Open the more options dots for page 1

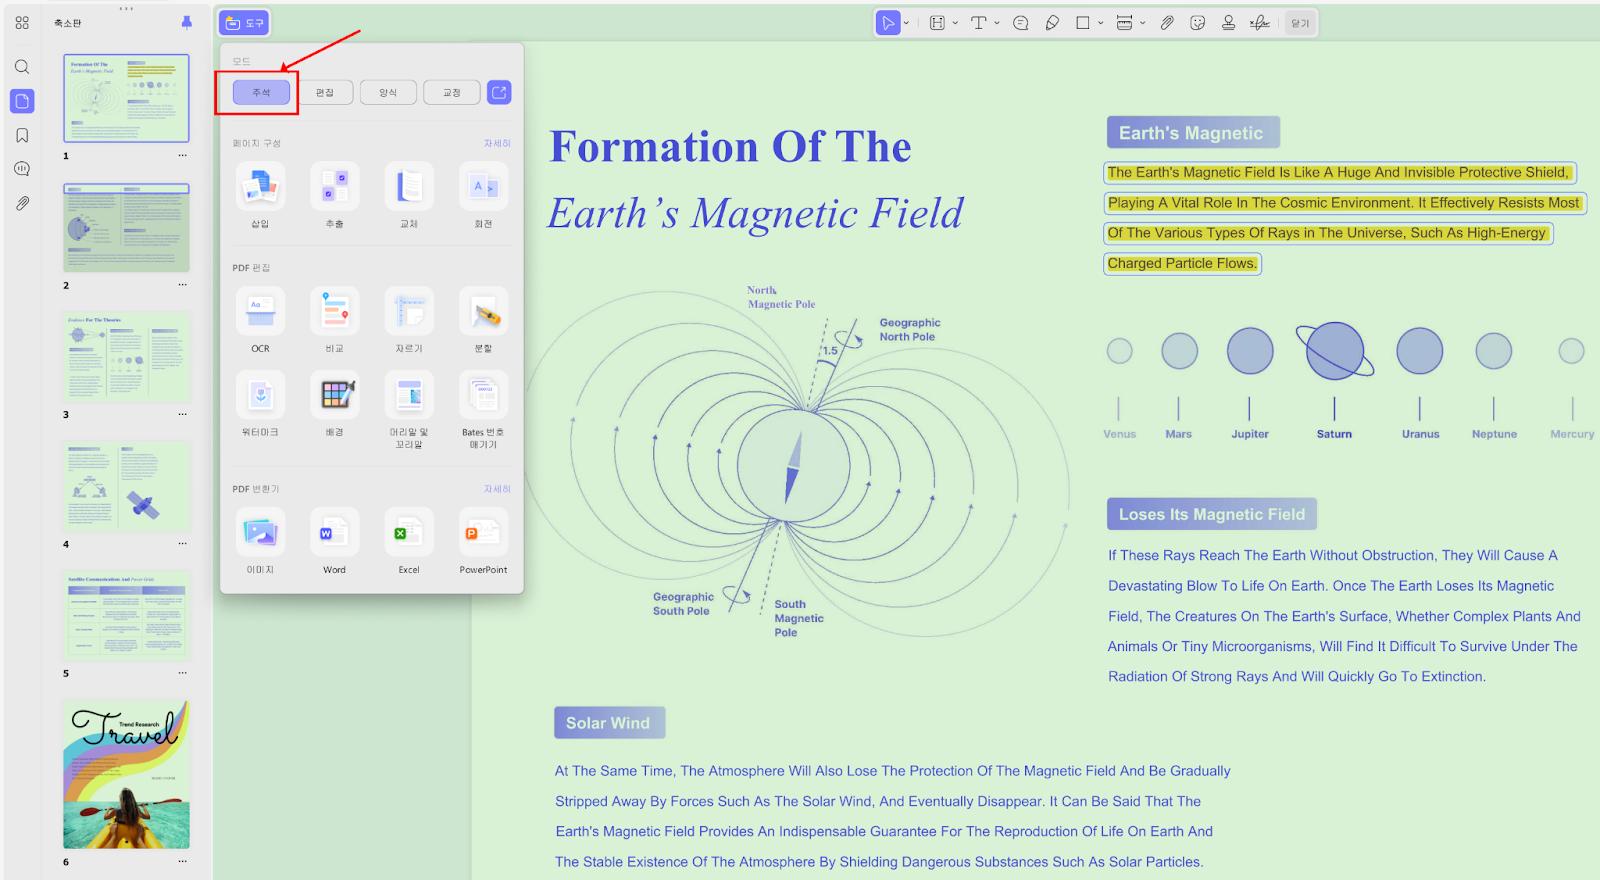click(x=182, y=156)
